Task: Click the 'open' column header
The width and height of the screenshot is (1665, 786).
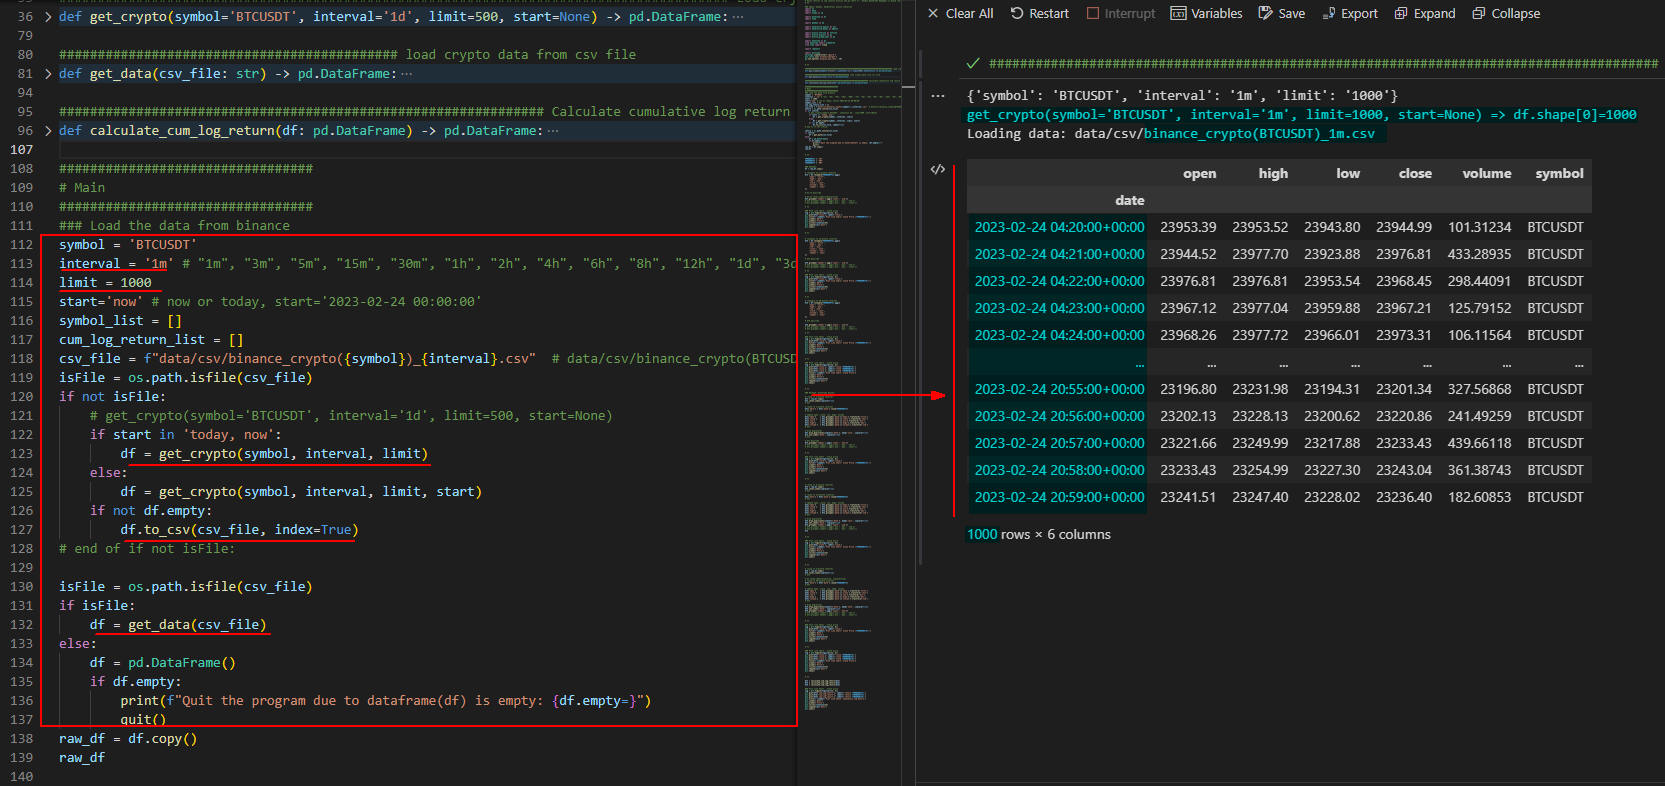Action: (x=1199, y=174)
